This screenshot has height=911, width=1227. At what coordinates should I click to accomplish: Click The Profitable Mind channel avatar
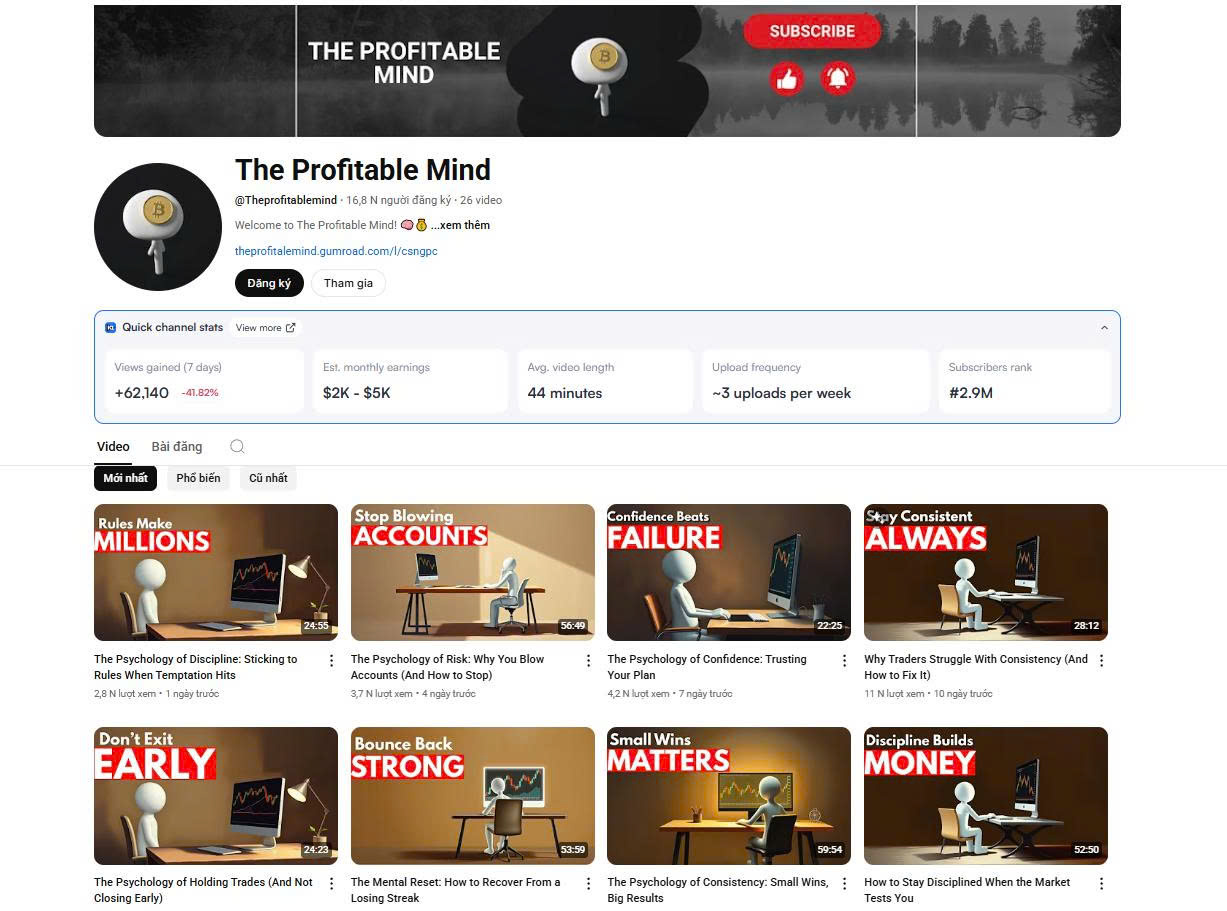pyautogui.click(x=158, y=227)
